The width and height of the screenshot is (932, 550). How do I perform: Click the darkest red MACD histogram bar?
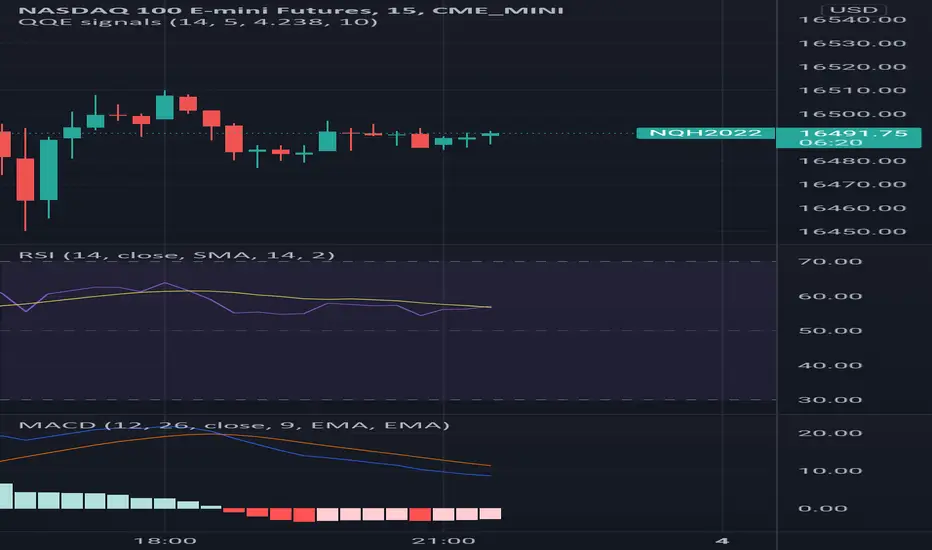[304, 515]
